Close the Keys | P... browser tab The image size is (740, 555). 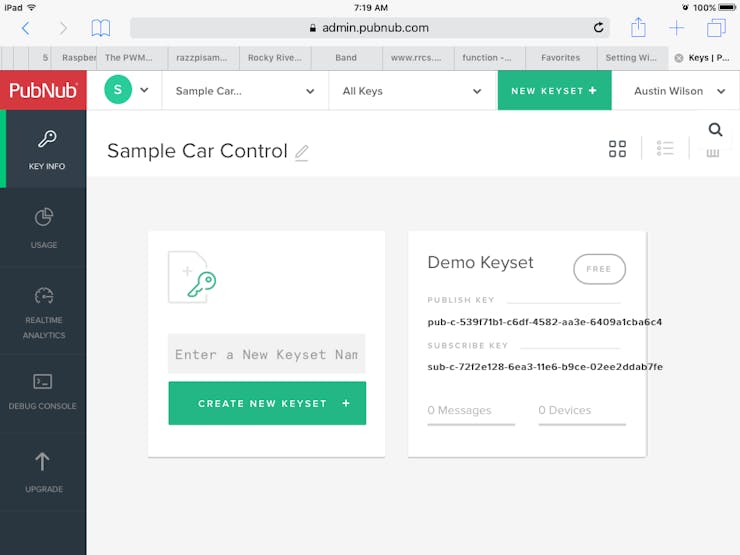[x=679, y=58]
